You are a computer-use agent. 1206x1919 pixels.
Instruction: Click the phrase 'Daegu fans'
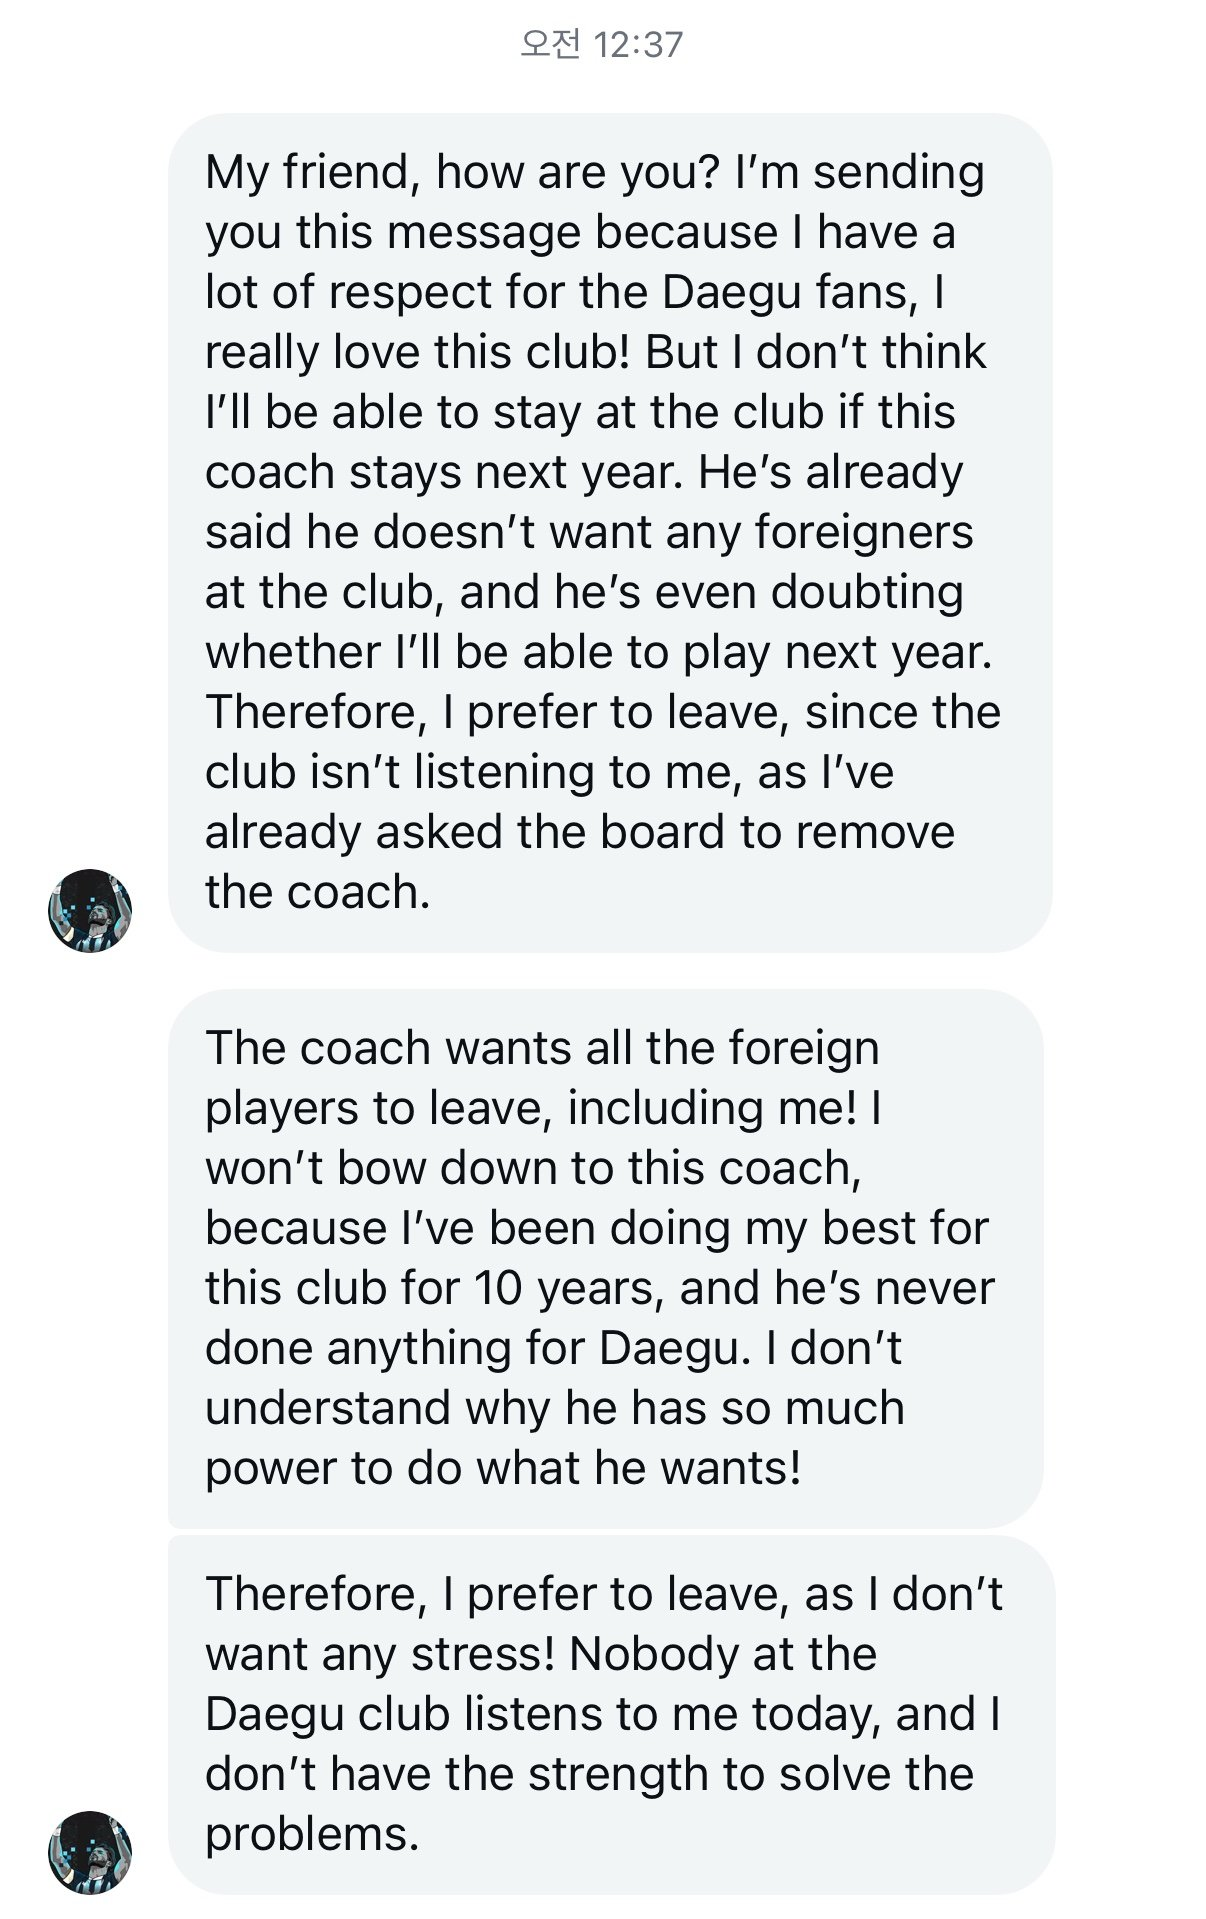pyautogui.click(x=788, y=292)
